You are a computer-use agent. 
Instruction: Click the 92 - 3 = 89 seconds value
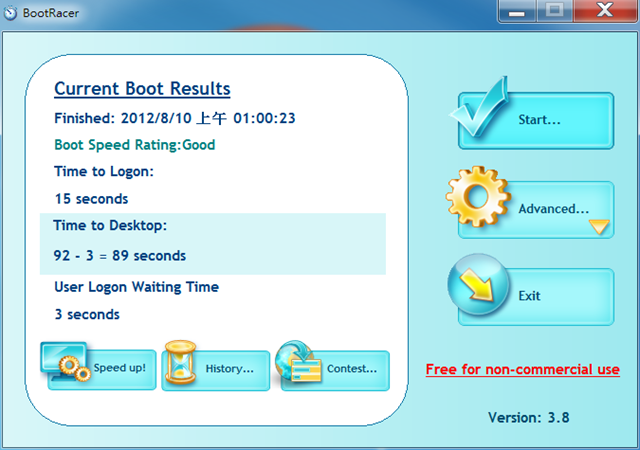tap(120, 256)
